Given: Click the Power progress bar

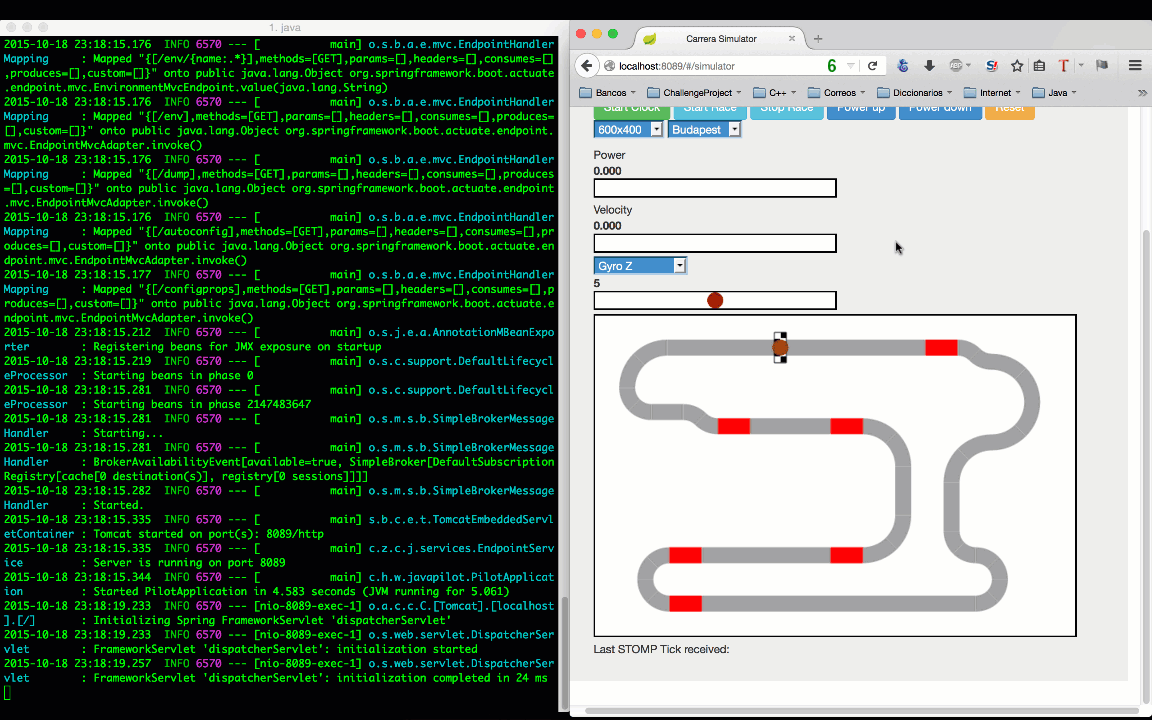Looking at the screenshot, I should tap(715, 188).
